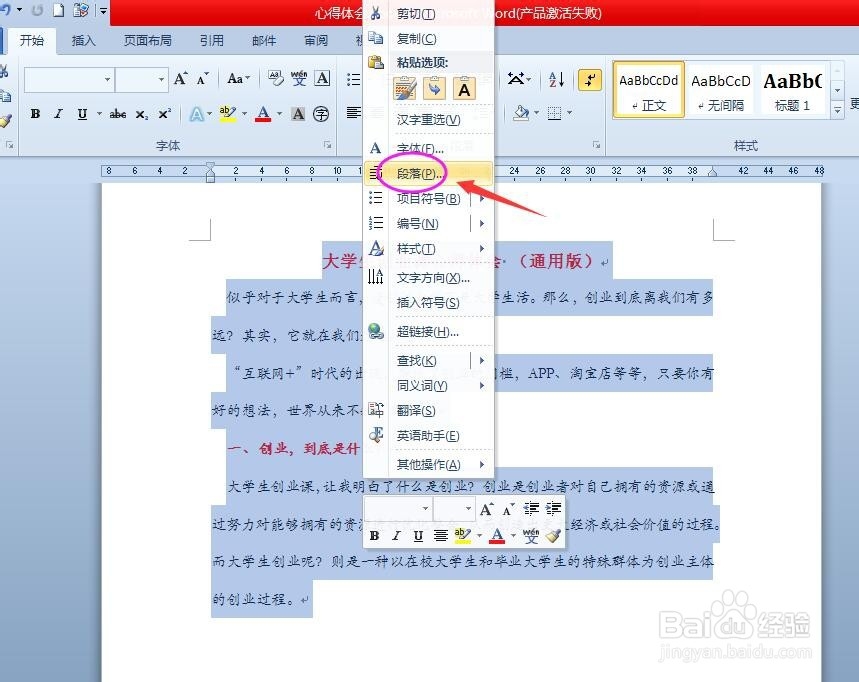Open the Text Effects icon
859x682 pixels.
(x=197, y=114)
